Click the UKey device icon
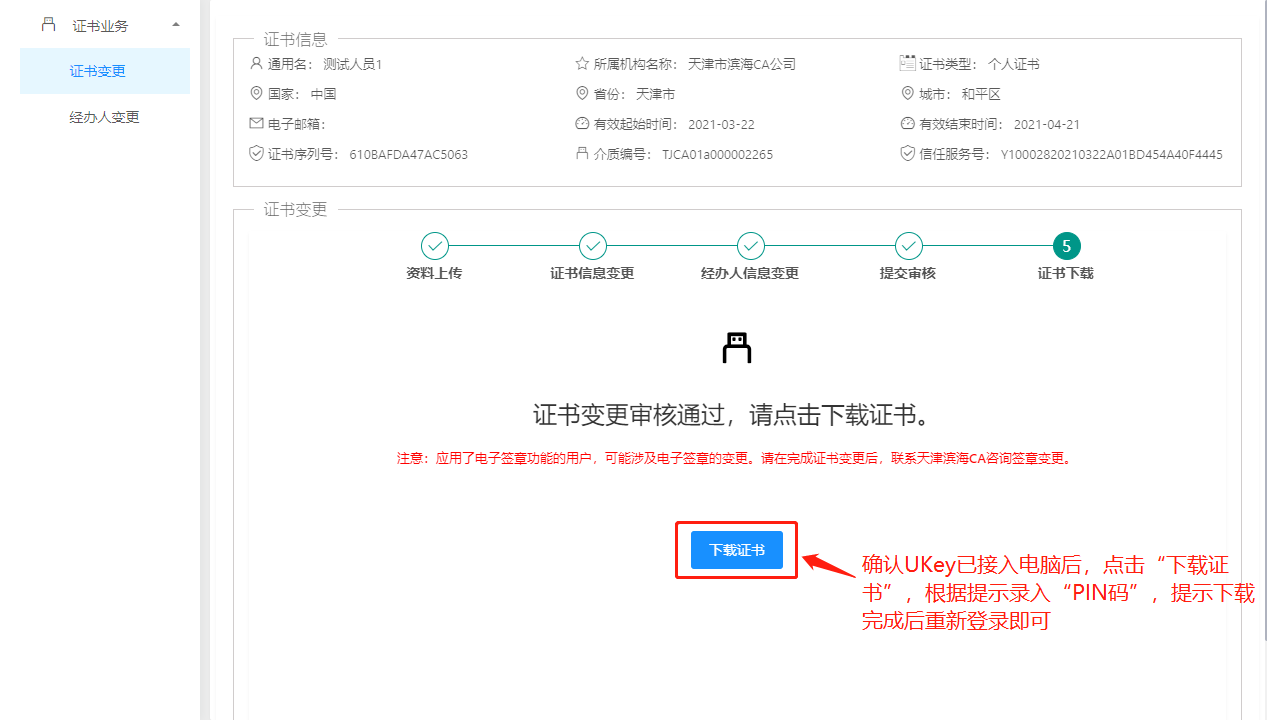The height and width of the screenshot is (720, 1267). (x=736, y=347)
